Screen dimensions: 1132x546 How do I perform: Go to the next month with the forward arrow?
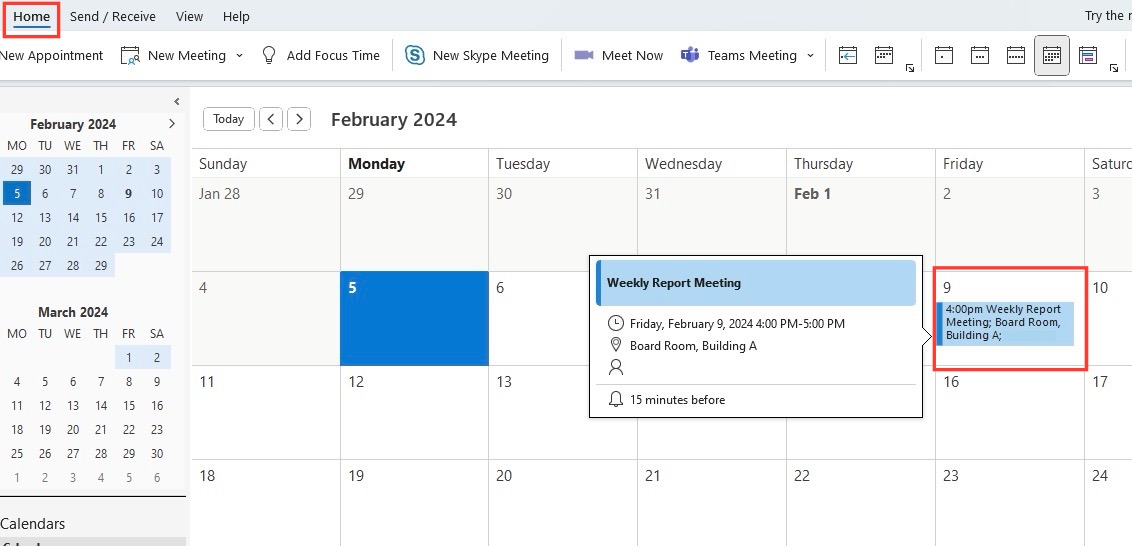click(x=299, y=119)
